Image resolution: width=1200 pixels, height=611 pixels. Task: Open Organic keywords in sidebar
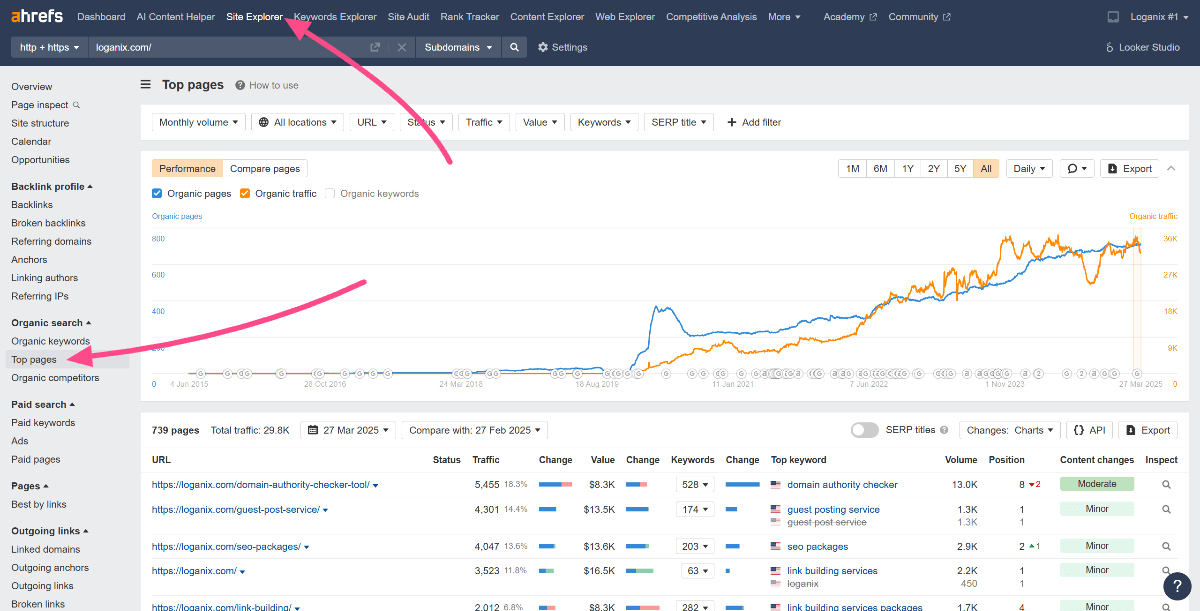50,342
